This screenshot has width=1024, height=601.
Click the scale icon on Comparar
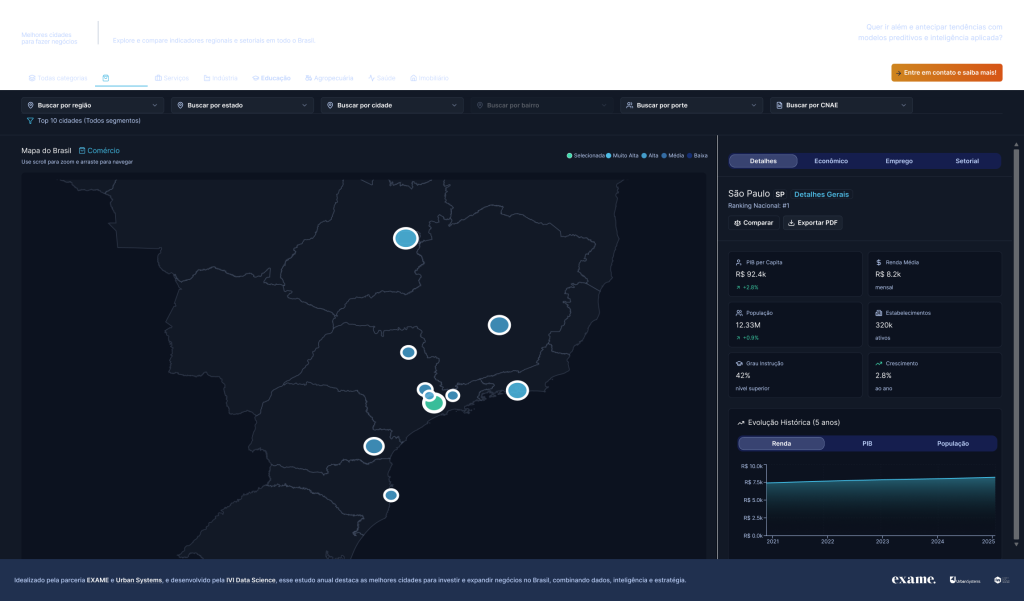(737, 223)
